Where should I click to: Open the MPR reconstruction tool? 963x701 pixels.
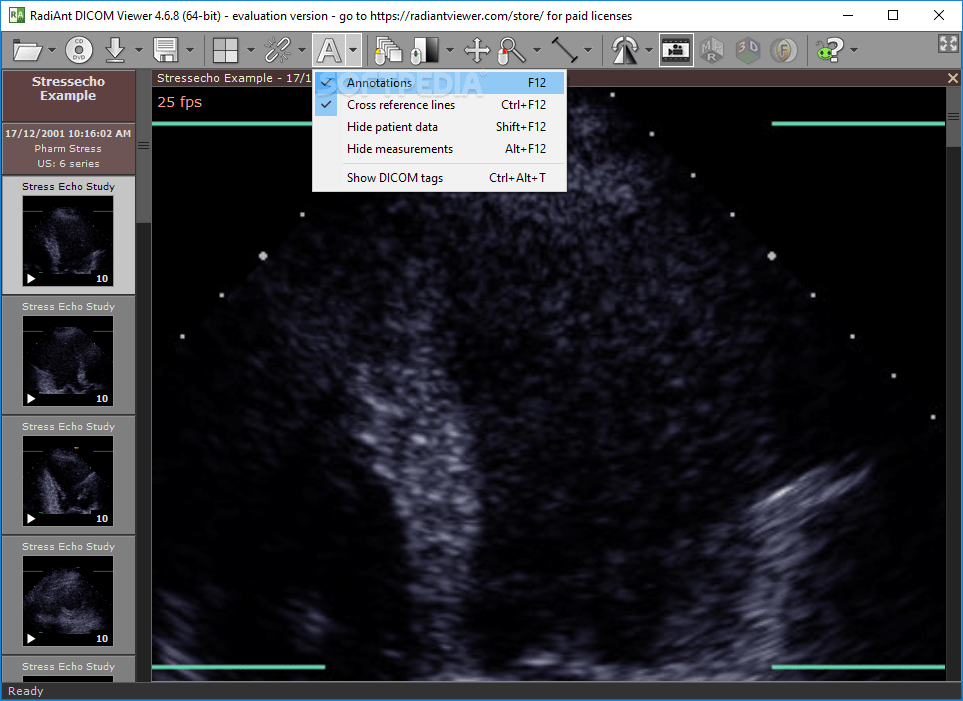pos(712,50)
